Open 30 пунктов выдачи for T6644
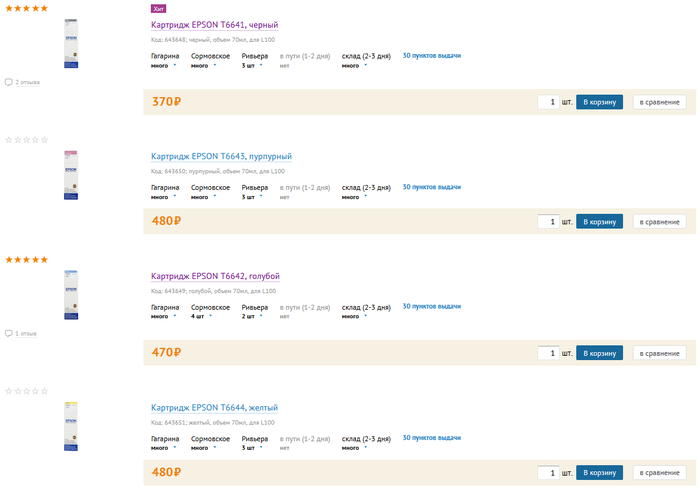Screen dimensions: 700x491 [x=432, y=438]
